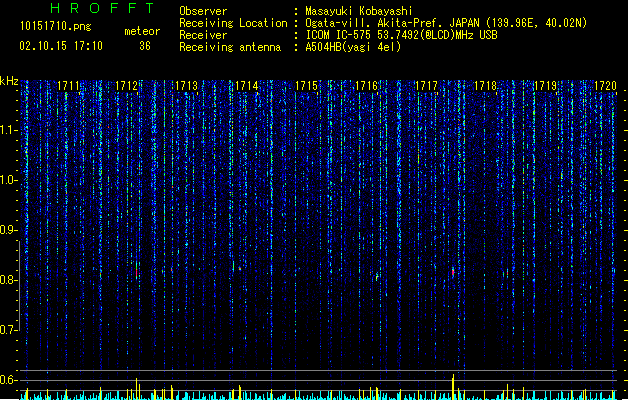The width and height of the screenshot is (629, 400).
Task: Click the 1720 time marker
Action: pyautogui.click(x=605, y=86)
